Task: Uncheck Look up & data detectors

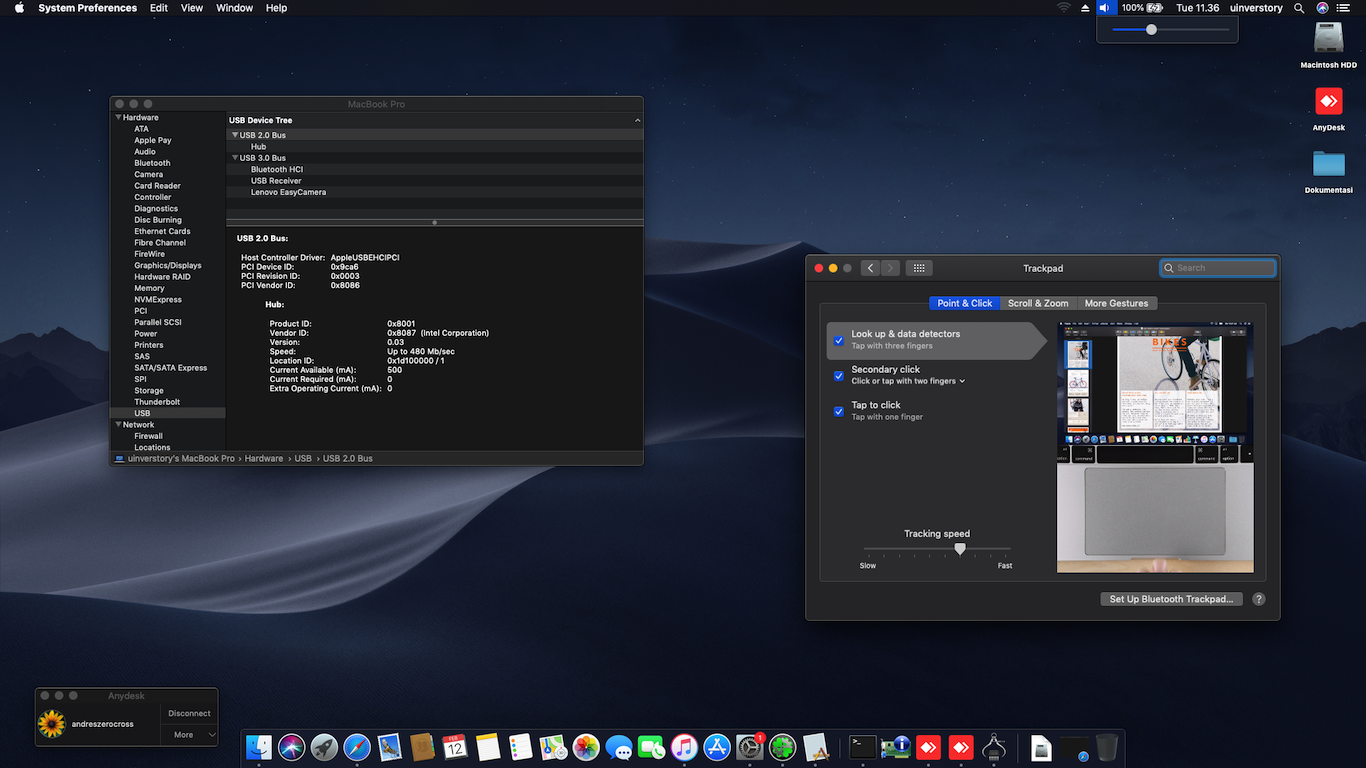Action: point(839,340)
